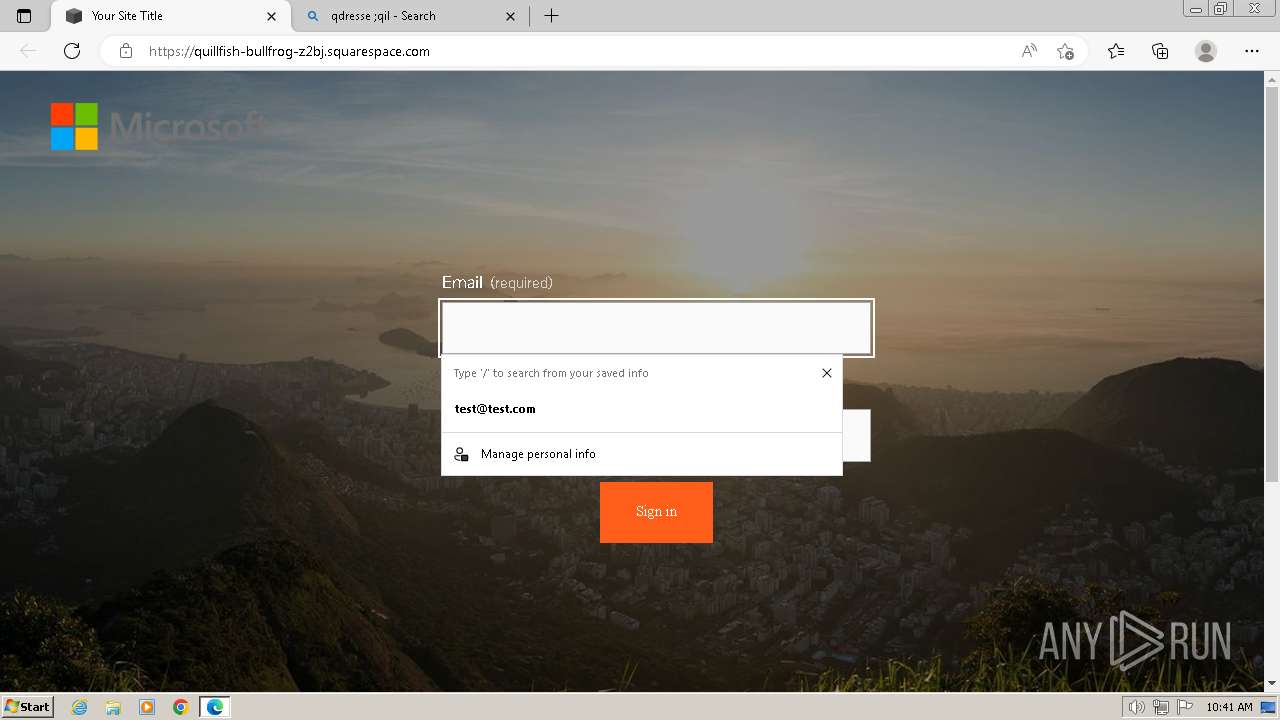
Task: Open the Favorites list
Action: [1116, 51]
